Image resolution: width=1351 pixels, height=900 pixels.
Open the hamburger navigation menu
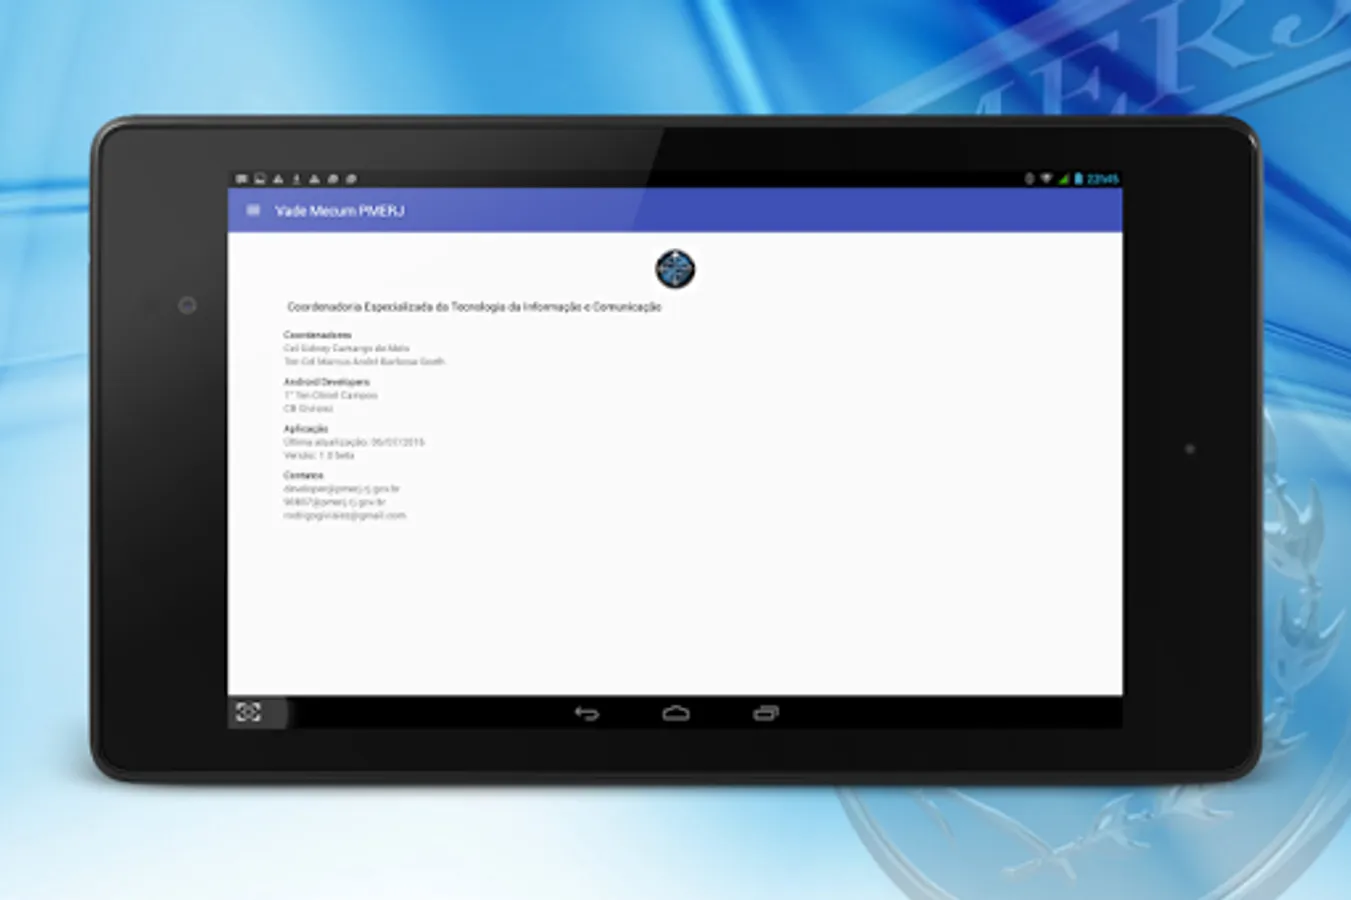click(x=253, y=211)
